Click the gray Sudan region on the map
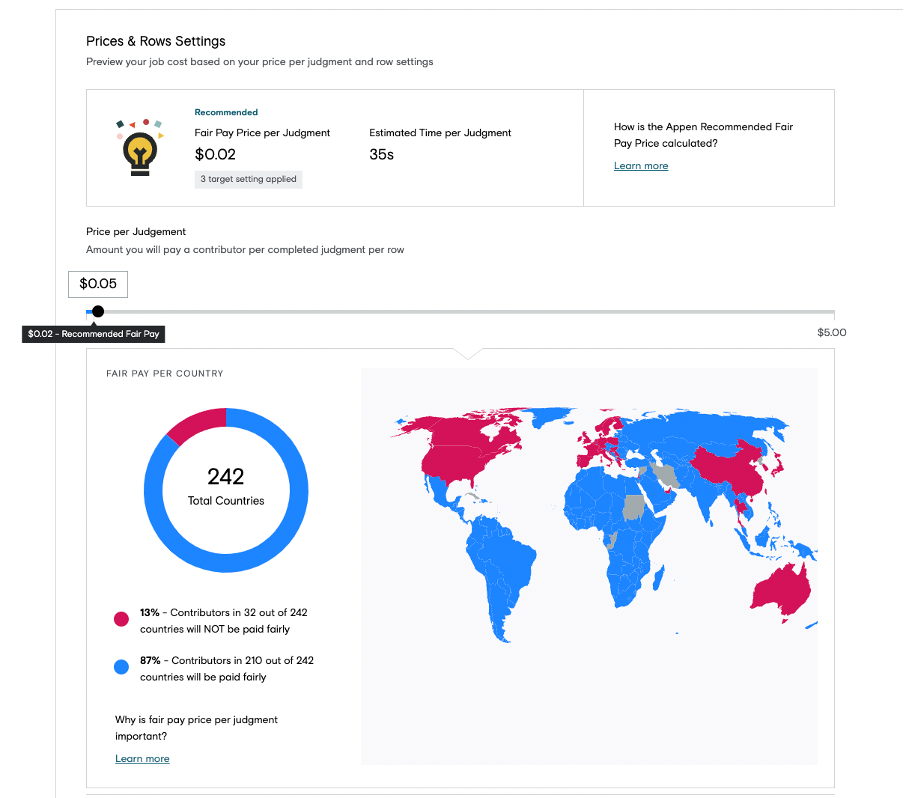Viewport: 904px width, 798px height. [634, 507]
